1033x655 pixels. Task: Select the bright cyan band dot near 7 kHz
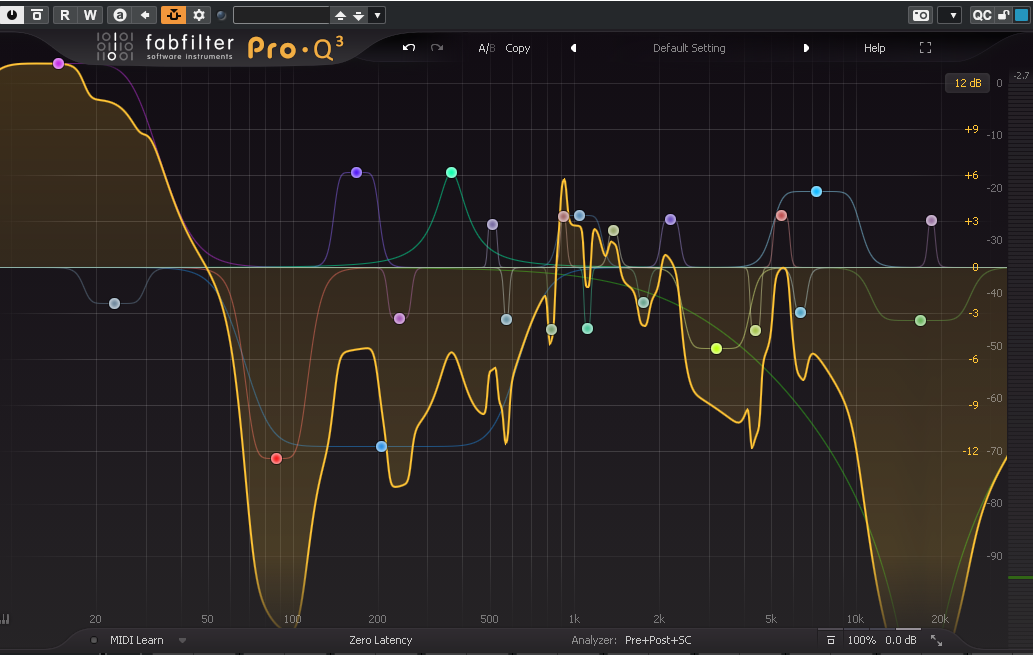[x=816, y=191]
